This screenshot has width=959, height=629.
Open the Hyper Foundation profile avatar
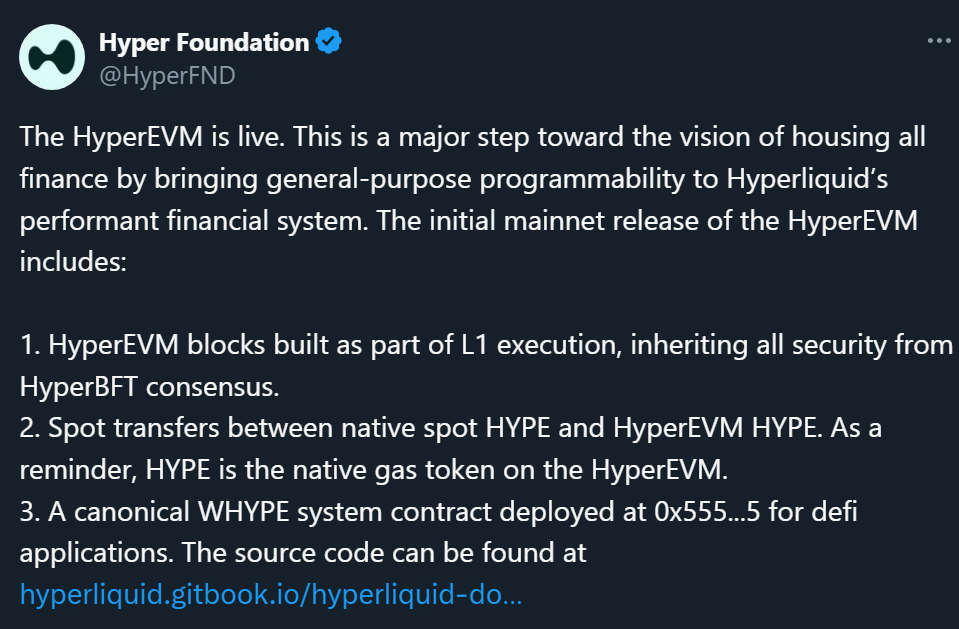coord(52,58)
